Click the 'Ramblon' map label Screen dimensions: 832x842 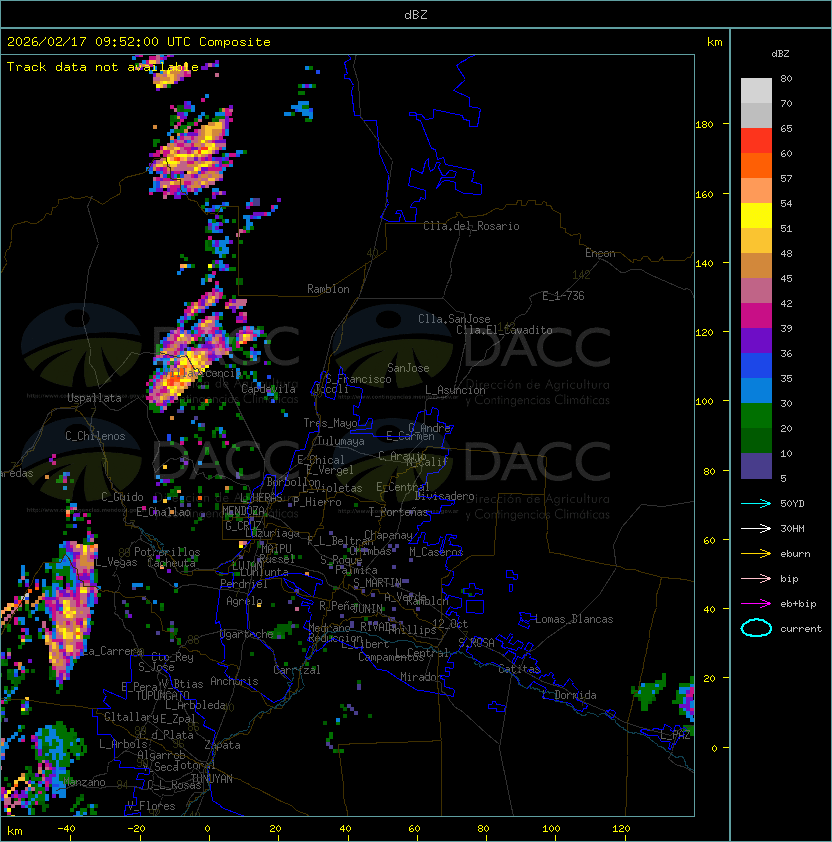[x=328, y=289]
